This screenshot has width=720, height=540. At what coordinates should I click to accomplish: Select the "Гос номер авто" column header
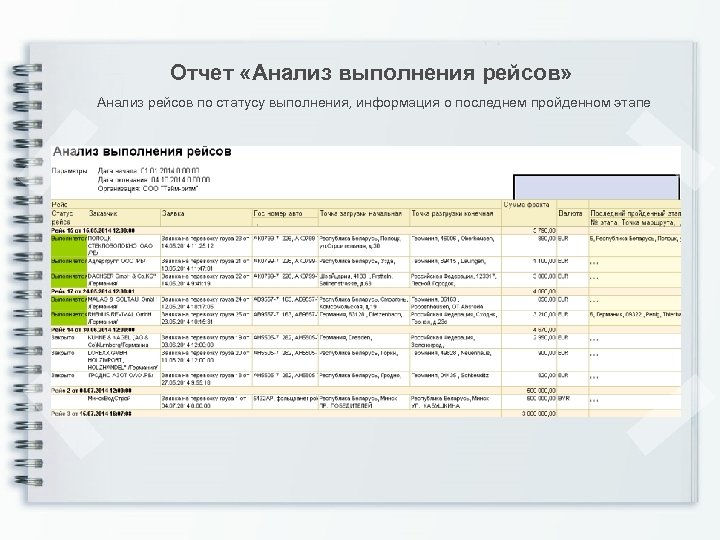click(x=285, y=214)
